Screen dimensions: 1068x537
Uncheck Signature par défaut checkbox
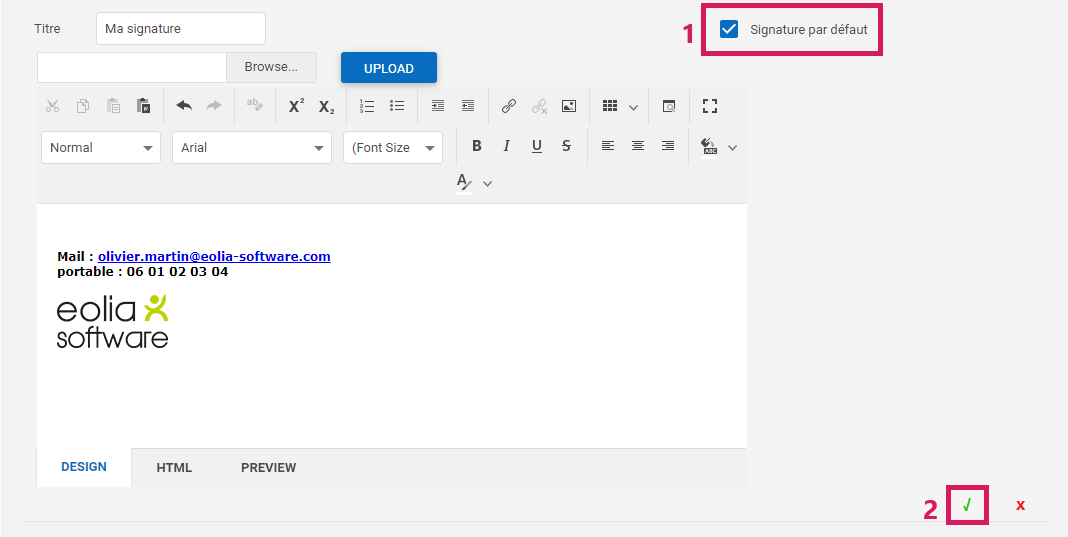pyautogui.click(x=729, y=29)
